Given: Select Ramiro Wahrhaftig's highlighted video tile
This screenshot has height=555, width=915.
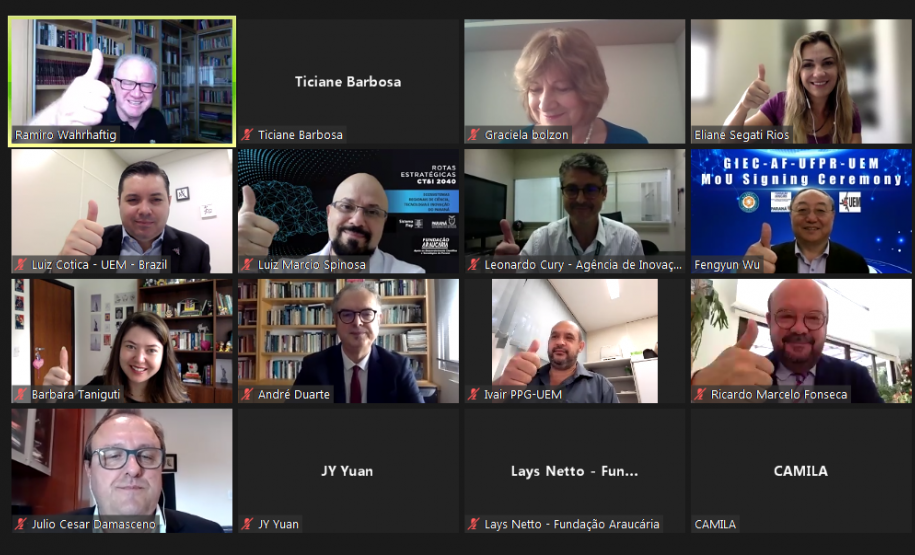Looking at the screenshot, I should 122,81.
